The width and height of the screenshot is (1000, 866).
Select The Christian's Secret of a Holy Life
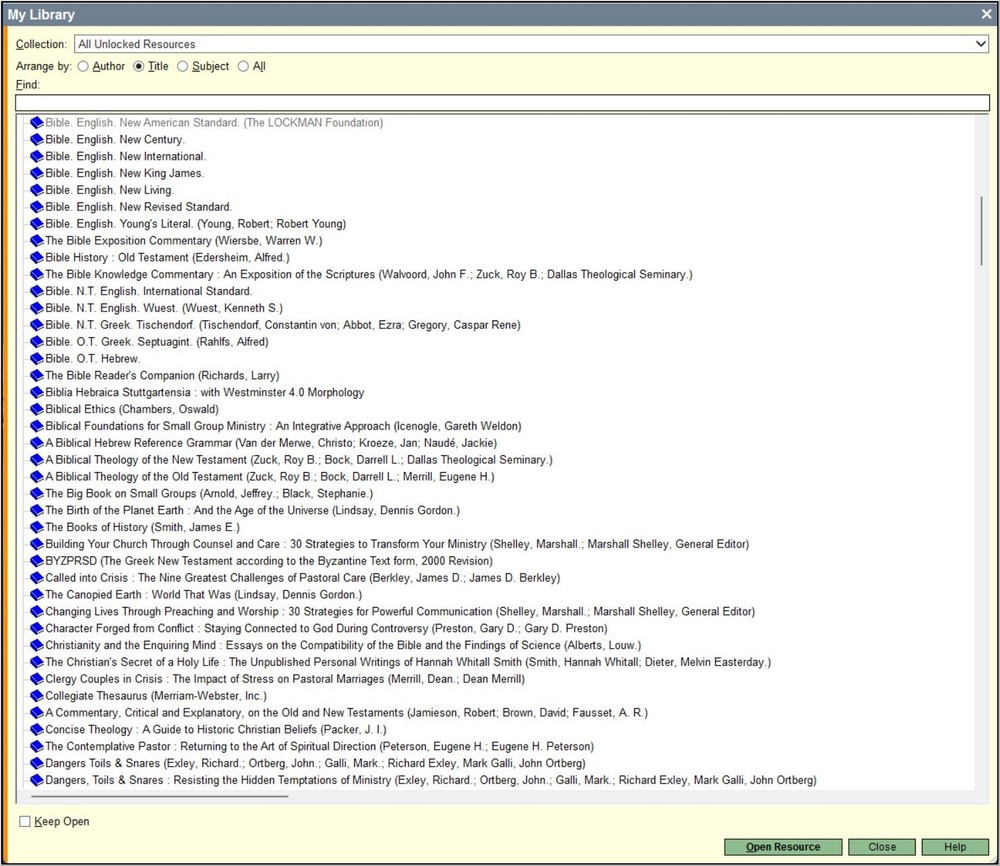pyautogui.click(x=408, y=662)
